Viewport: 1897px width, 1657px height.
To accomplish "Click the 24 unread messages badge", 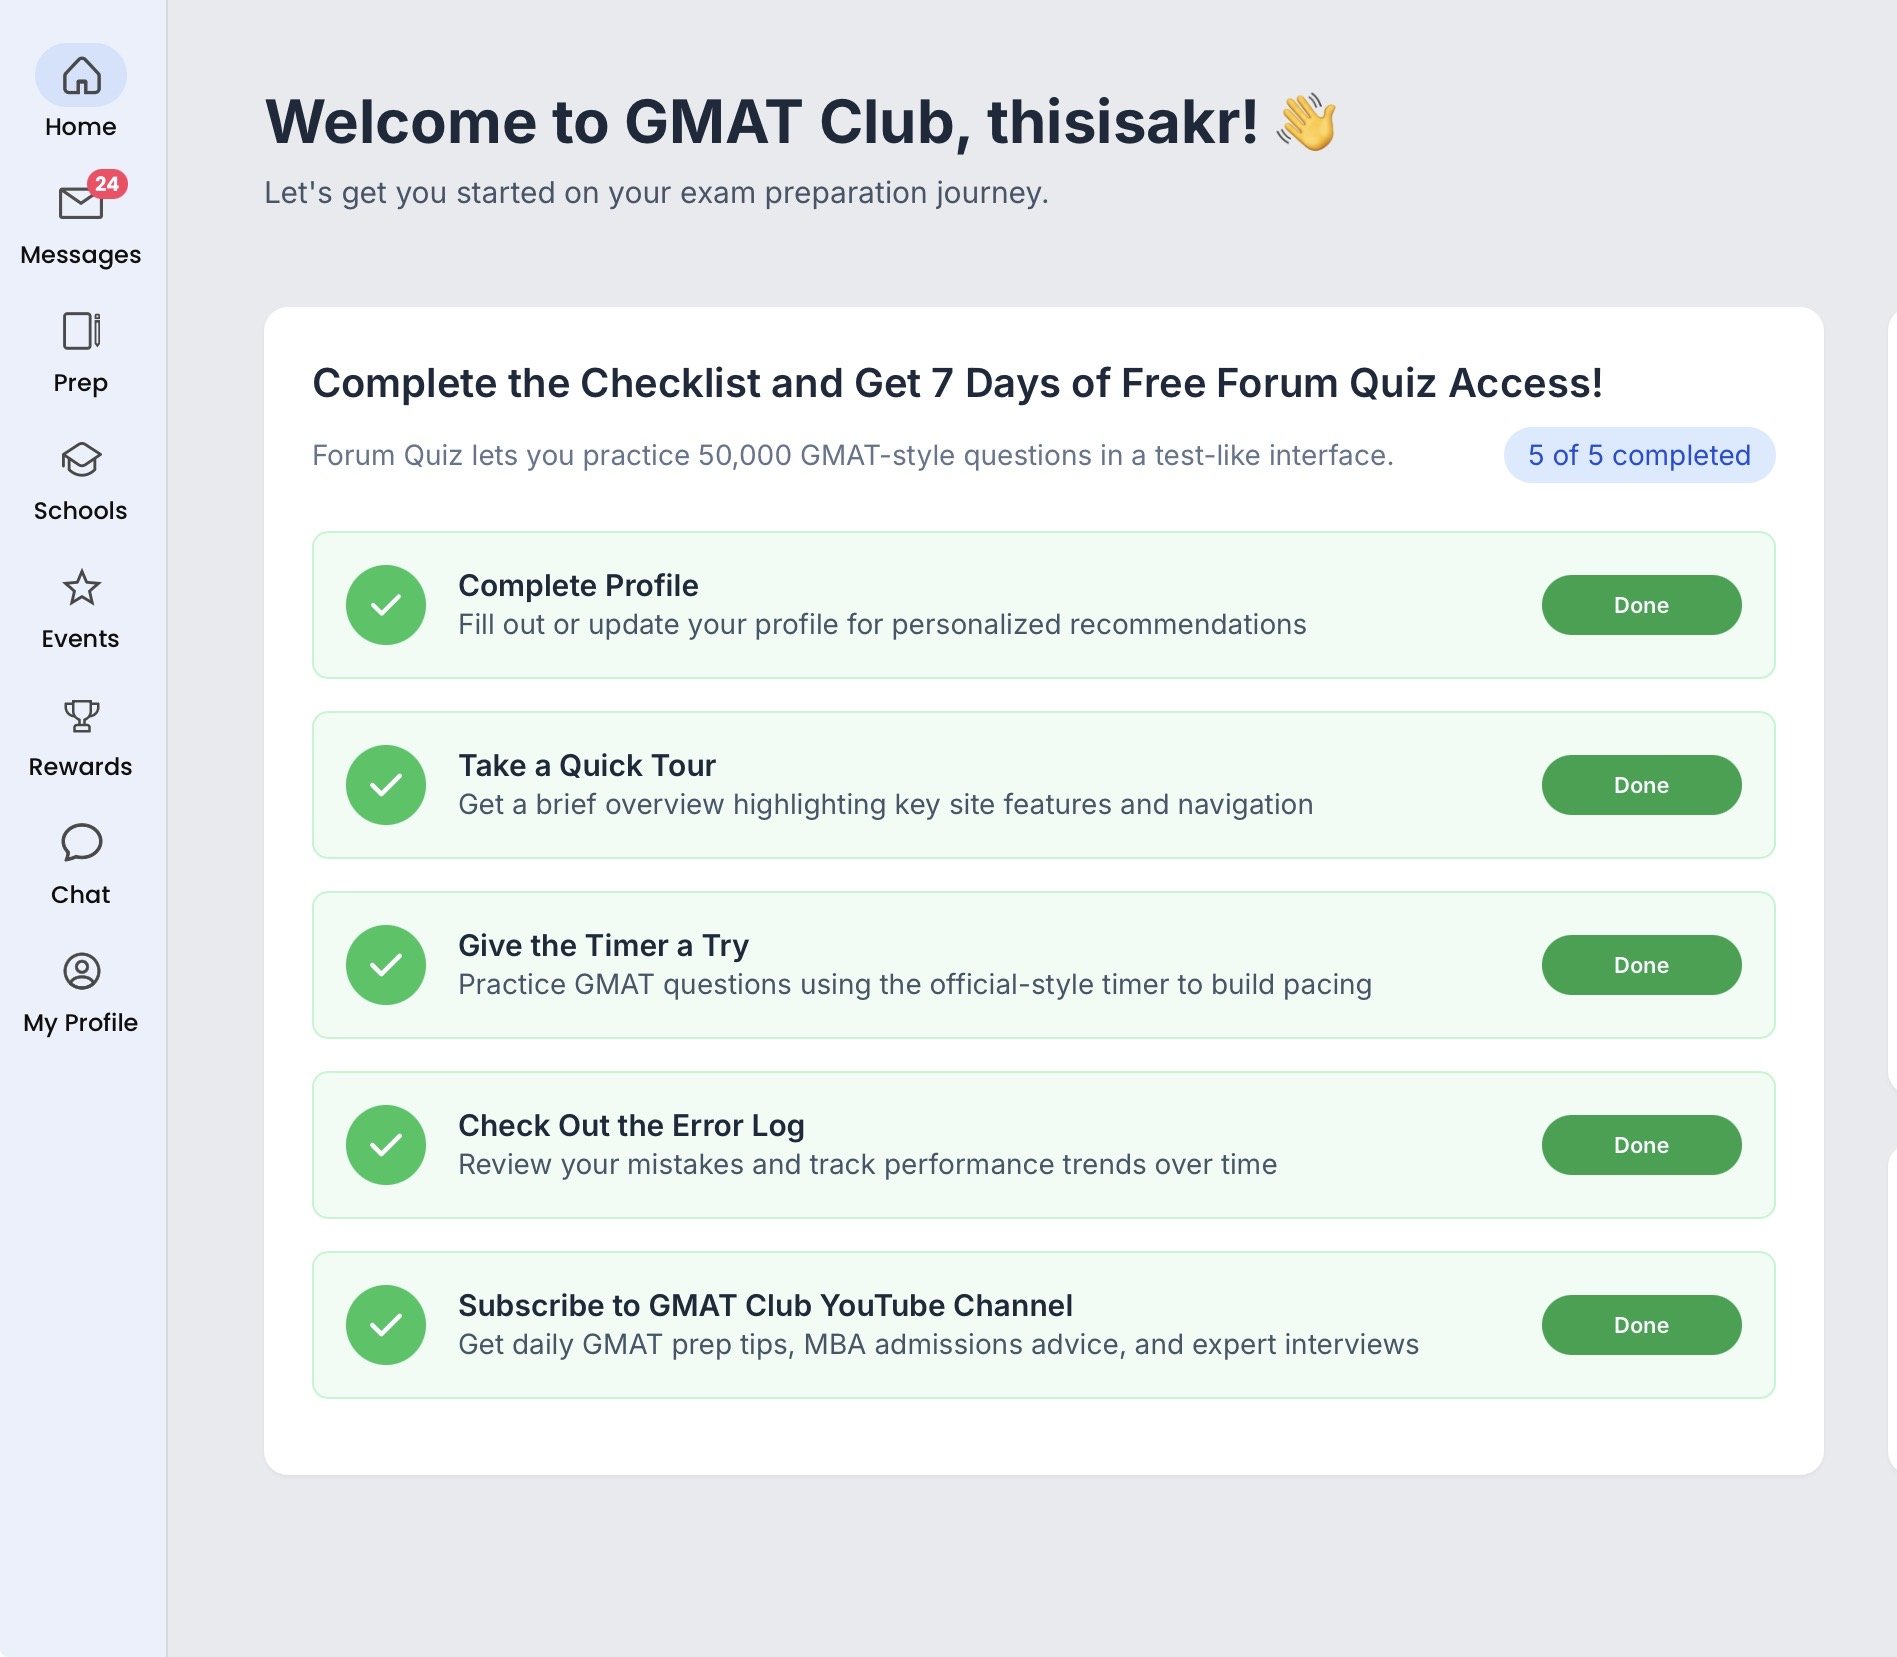I will click(107, 184).
